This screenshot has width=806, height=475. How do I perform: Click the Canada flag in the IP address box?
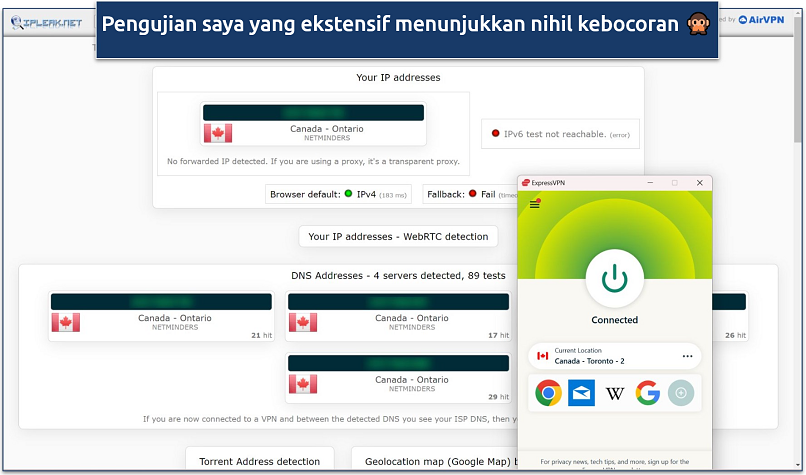coord(218,133)
